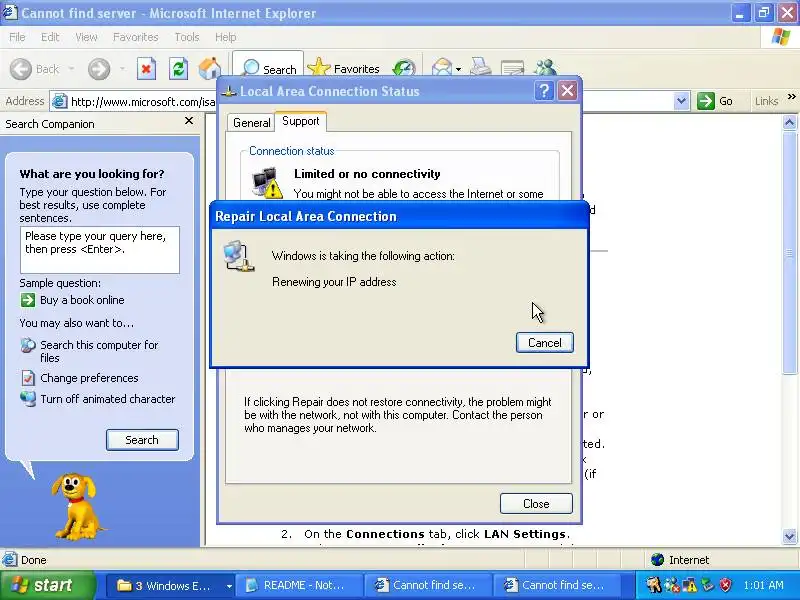
Task: Select Turn off animated character
Action: coord(108,399)
